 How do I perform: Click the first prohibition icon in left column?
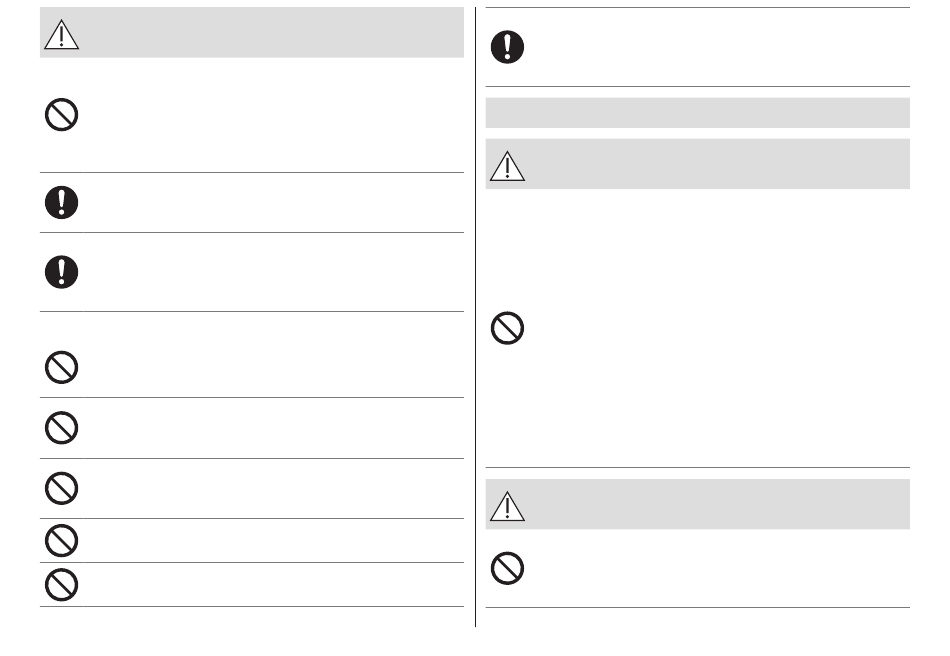tap(61, 114)
